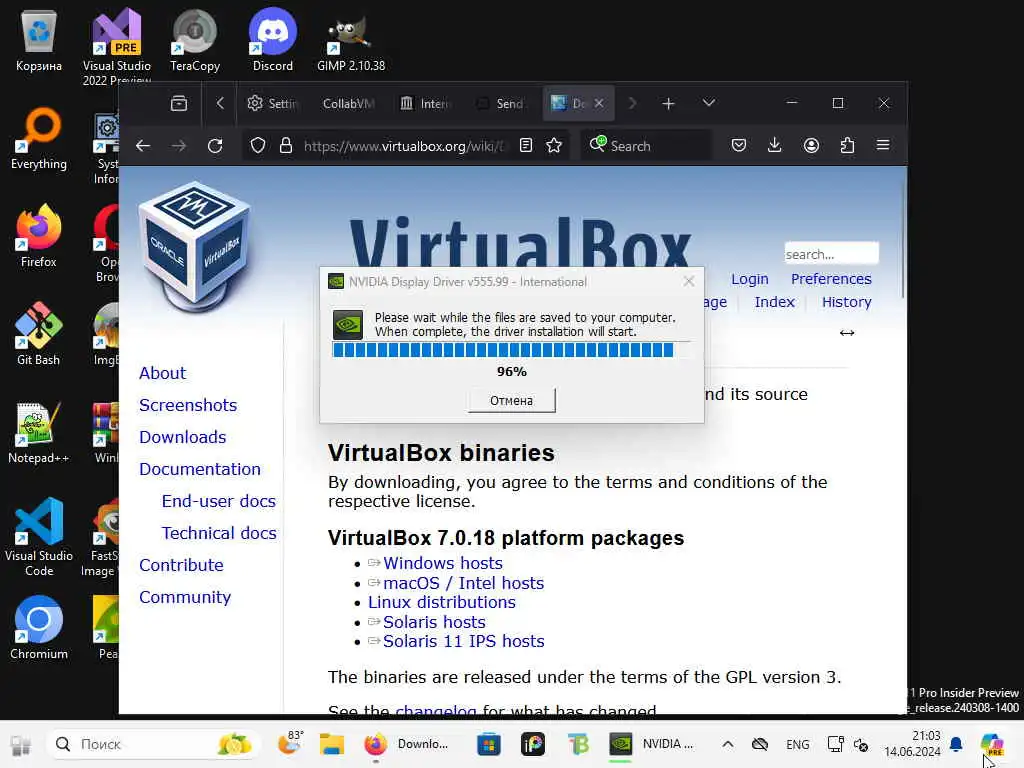1024x768 pixels.
Task: Open the Linux distributions link
Action: coord(441,602)
